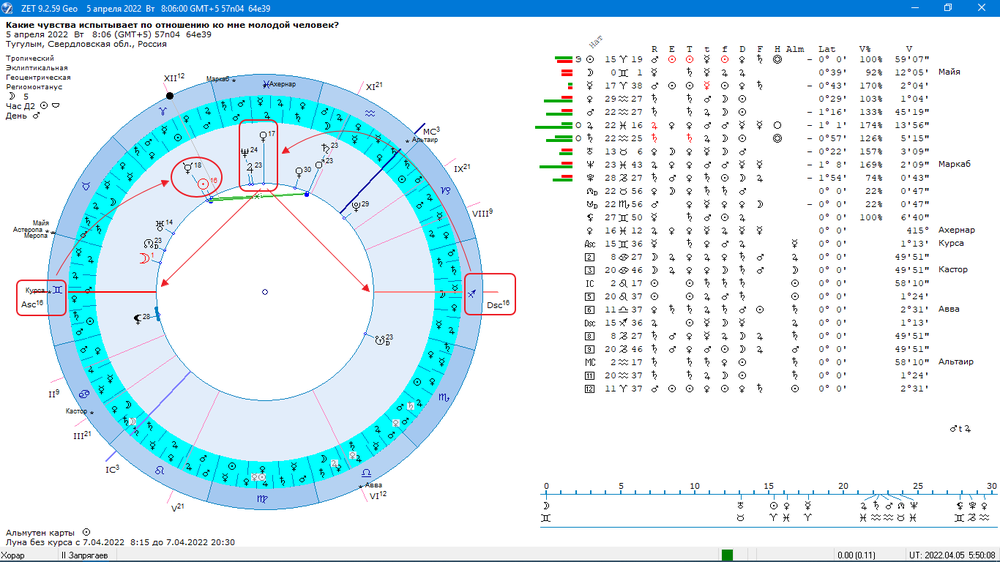Click the Pluto glyph at 28 Capricorn 27
Screen dimensions: 1000x562
pyautogui.click(x=590, y=178)
